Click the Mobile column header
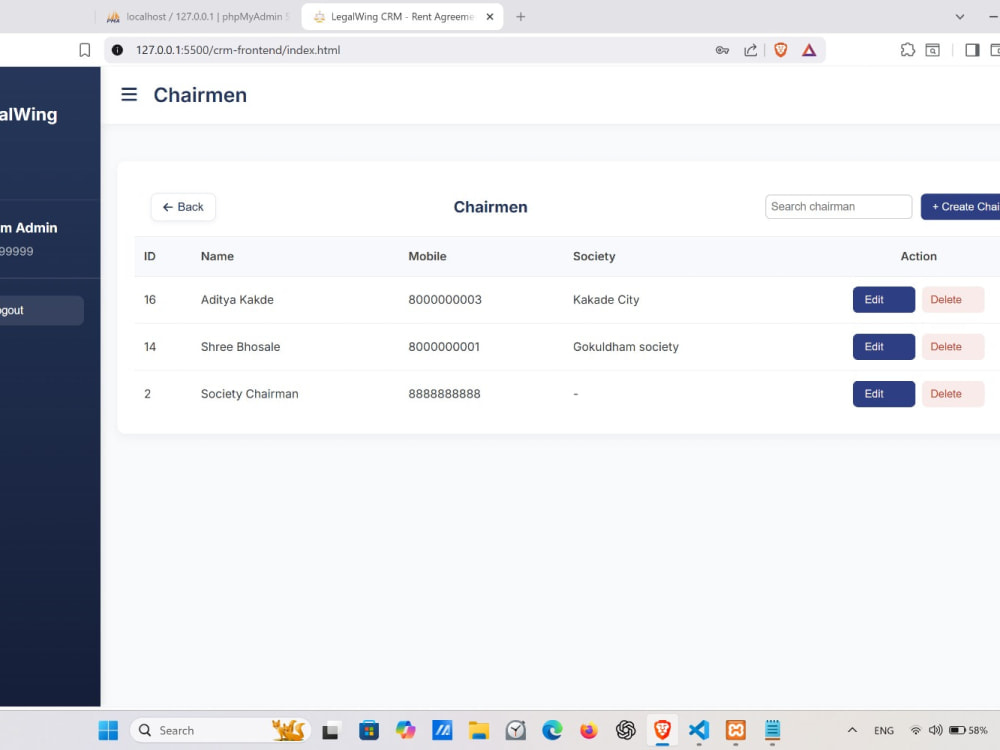The width and height of the screenshot is (1000, 750). (427, 256)
